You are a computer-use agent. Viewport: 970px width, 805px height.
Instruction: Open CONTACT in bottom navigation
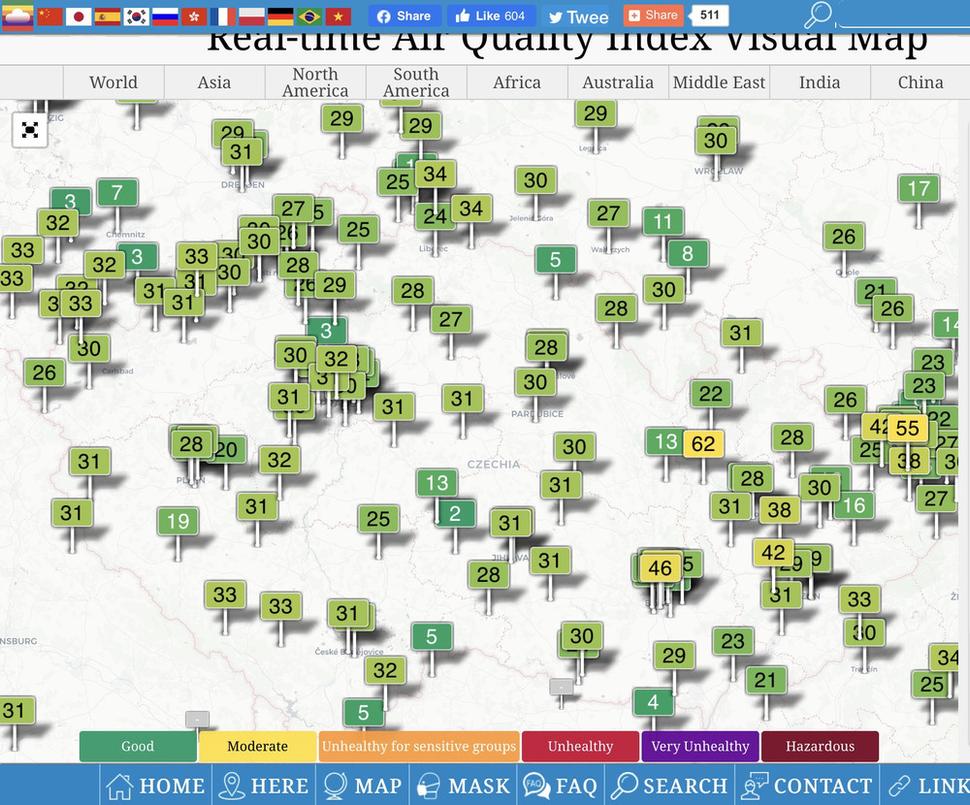click(807, 785)
